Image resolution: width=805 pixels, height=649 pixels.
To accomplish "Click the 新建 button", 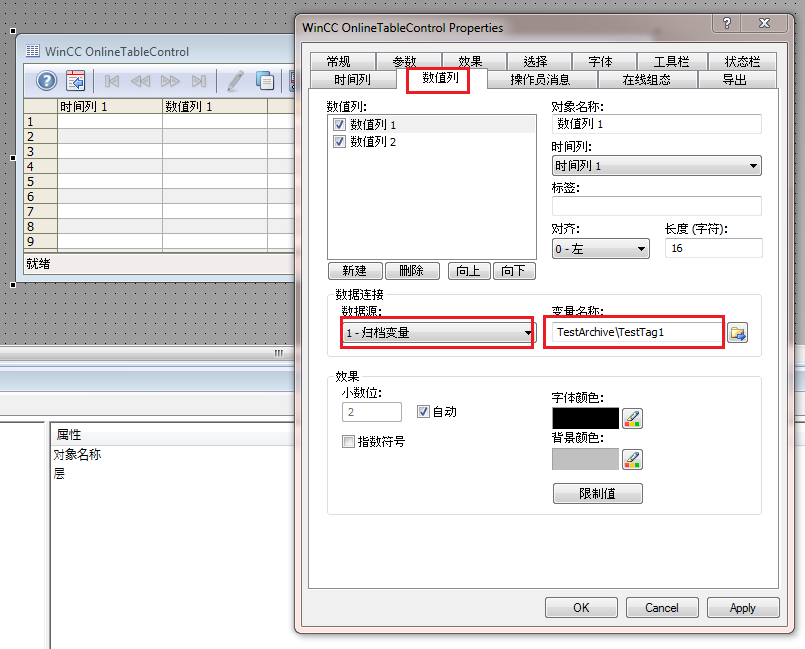I will (355, 271).
